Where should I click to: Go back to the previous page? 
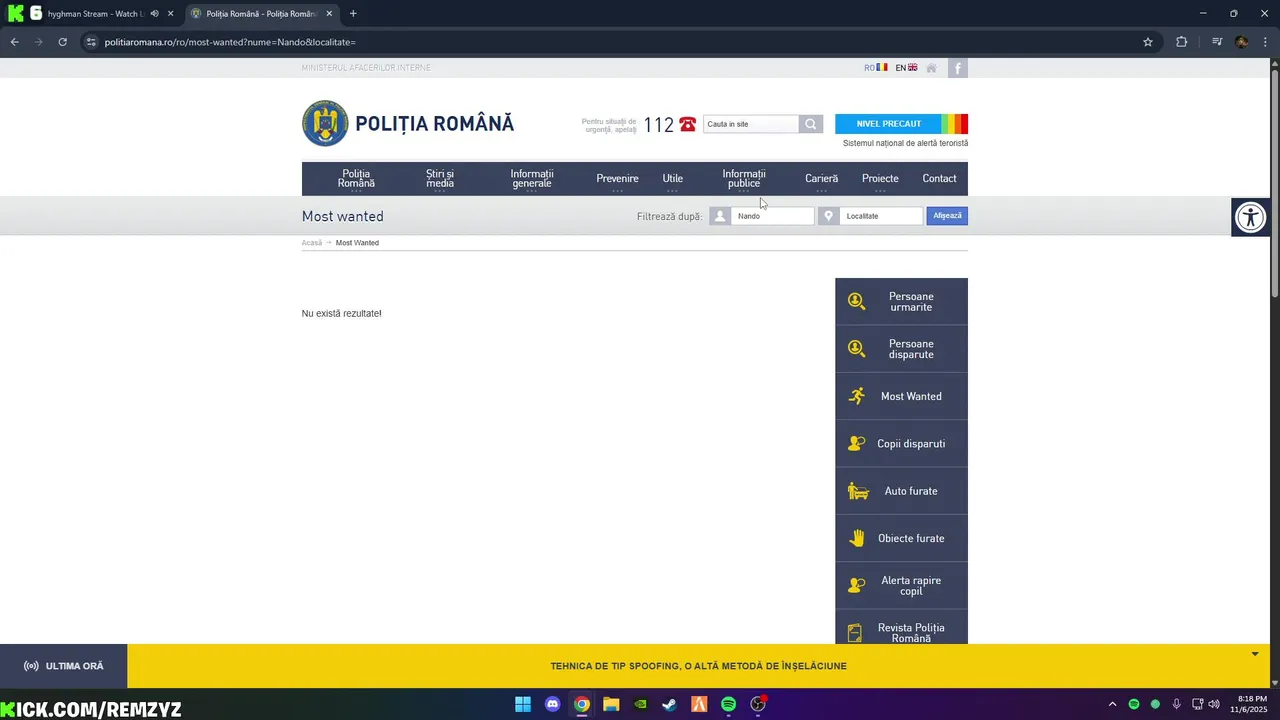pyautogui.click(x=15, y=42)
